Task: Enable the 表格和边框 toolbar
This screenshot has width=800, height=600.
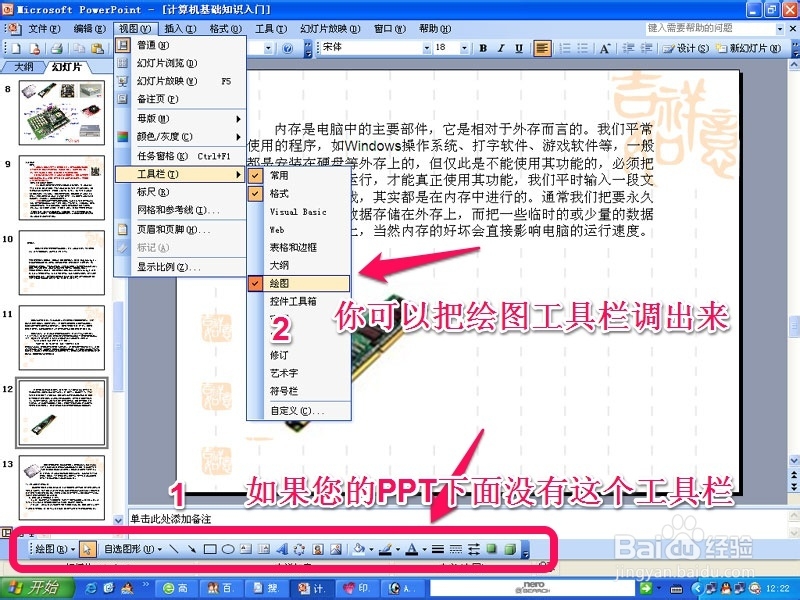Action: tap(299, 247)
